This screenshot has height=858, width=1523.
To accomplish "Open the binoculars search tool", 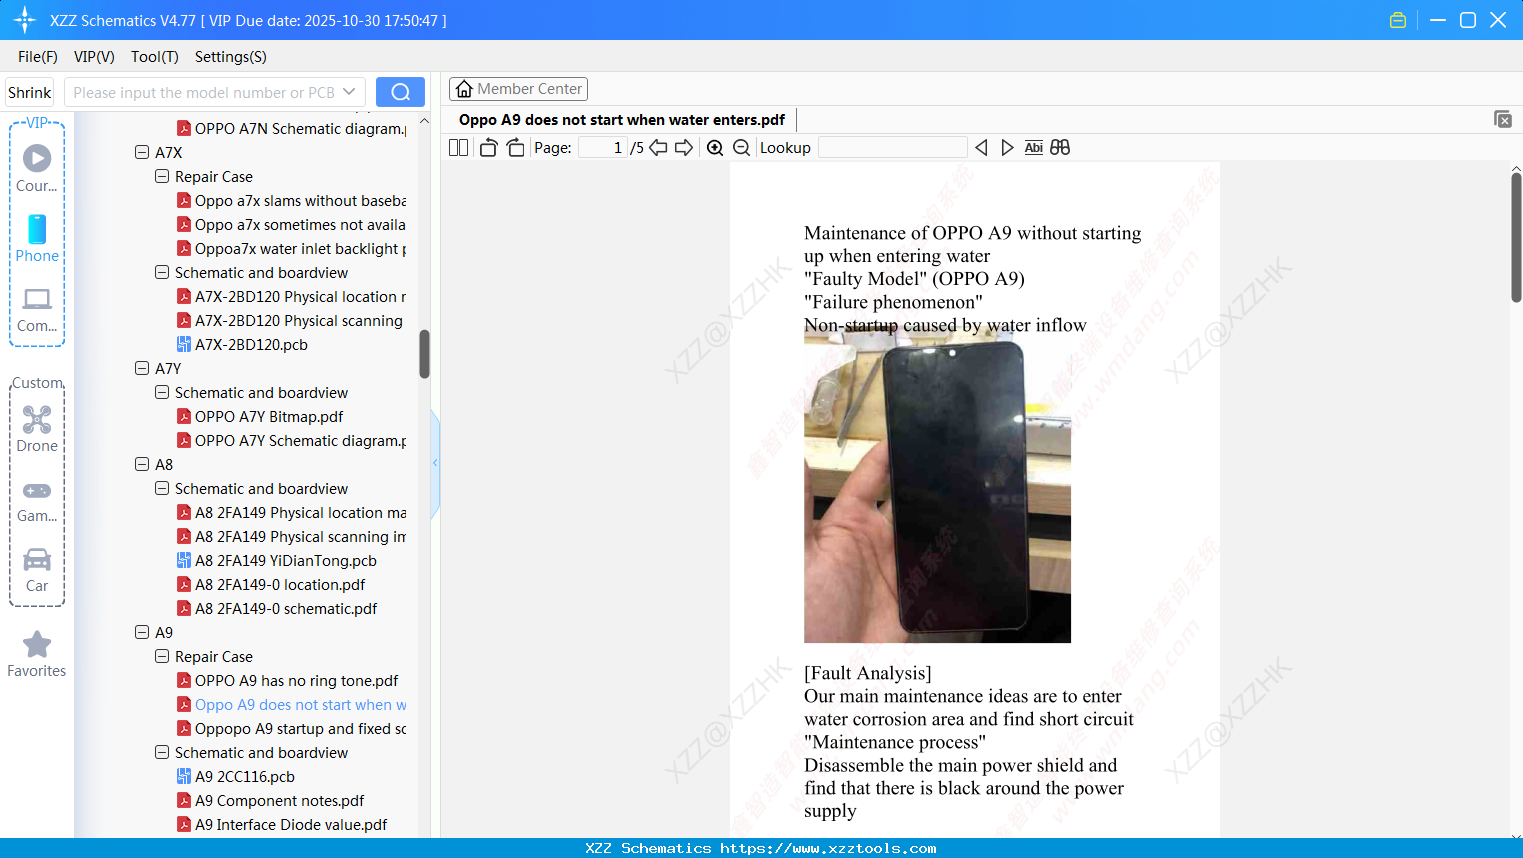I will [1060, 147].
